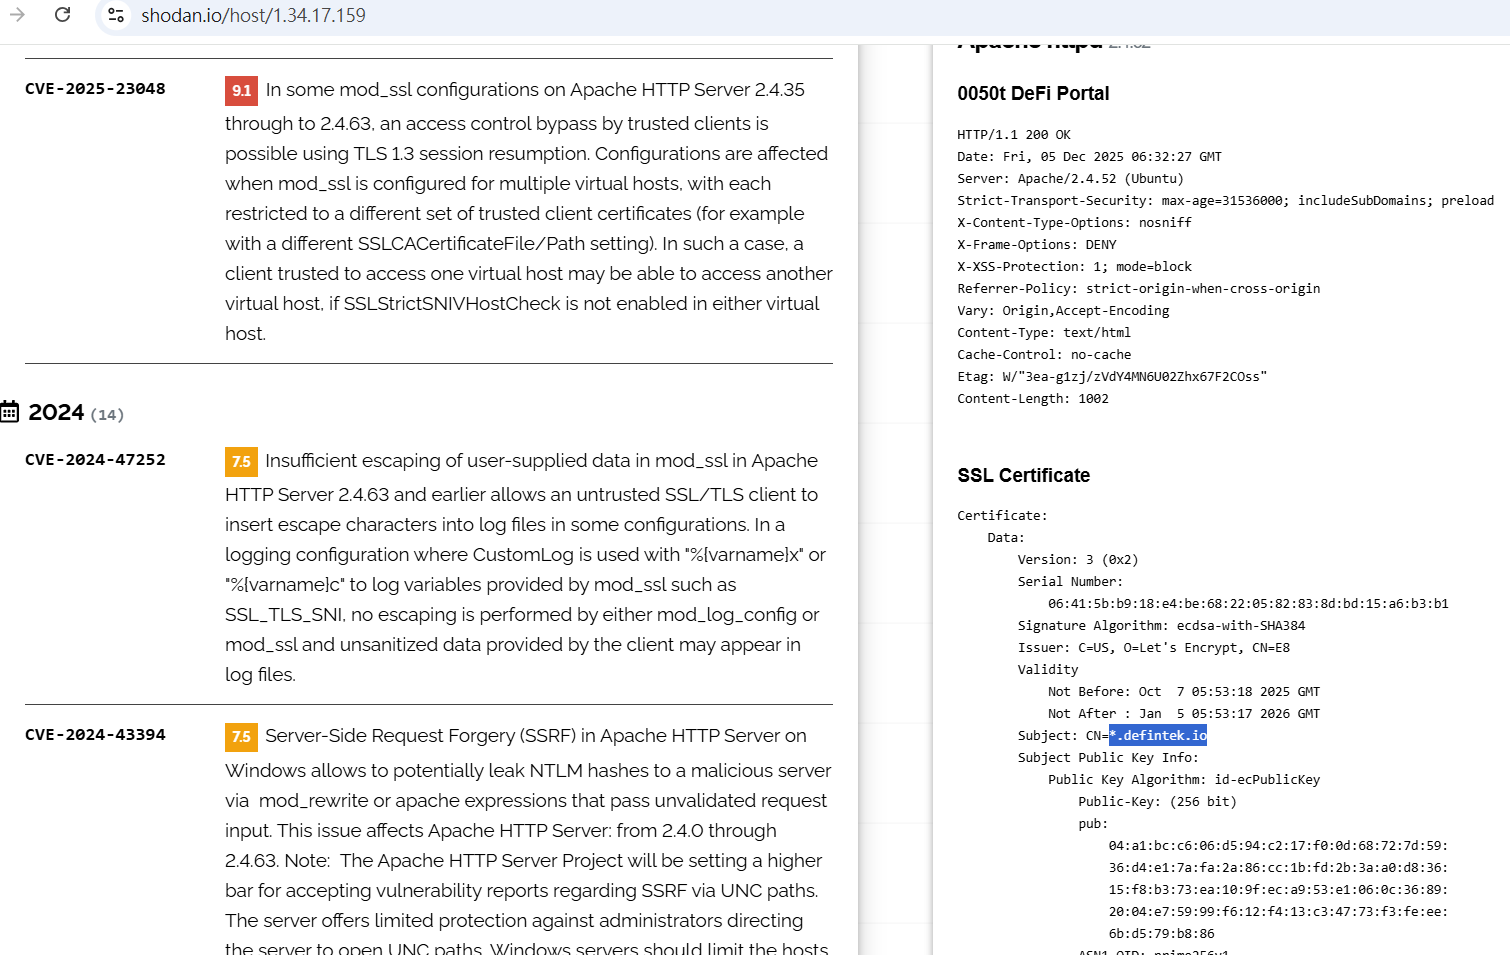
Task: Click the "Version: 3 (0x2)" line
Action: [x=1078, y=560]
